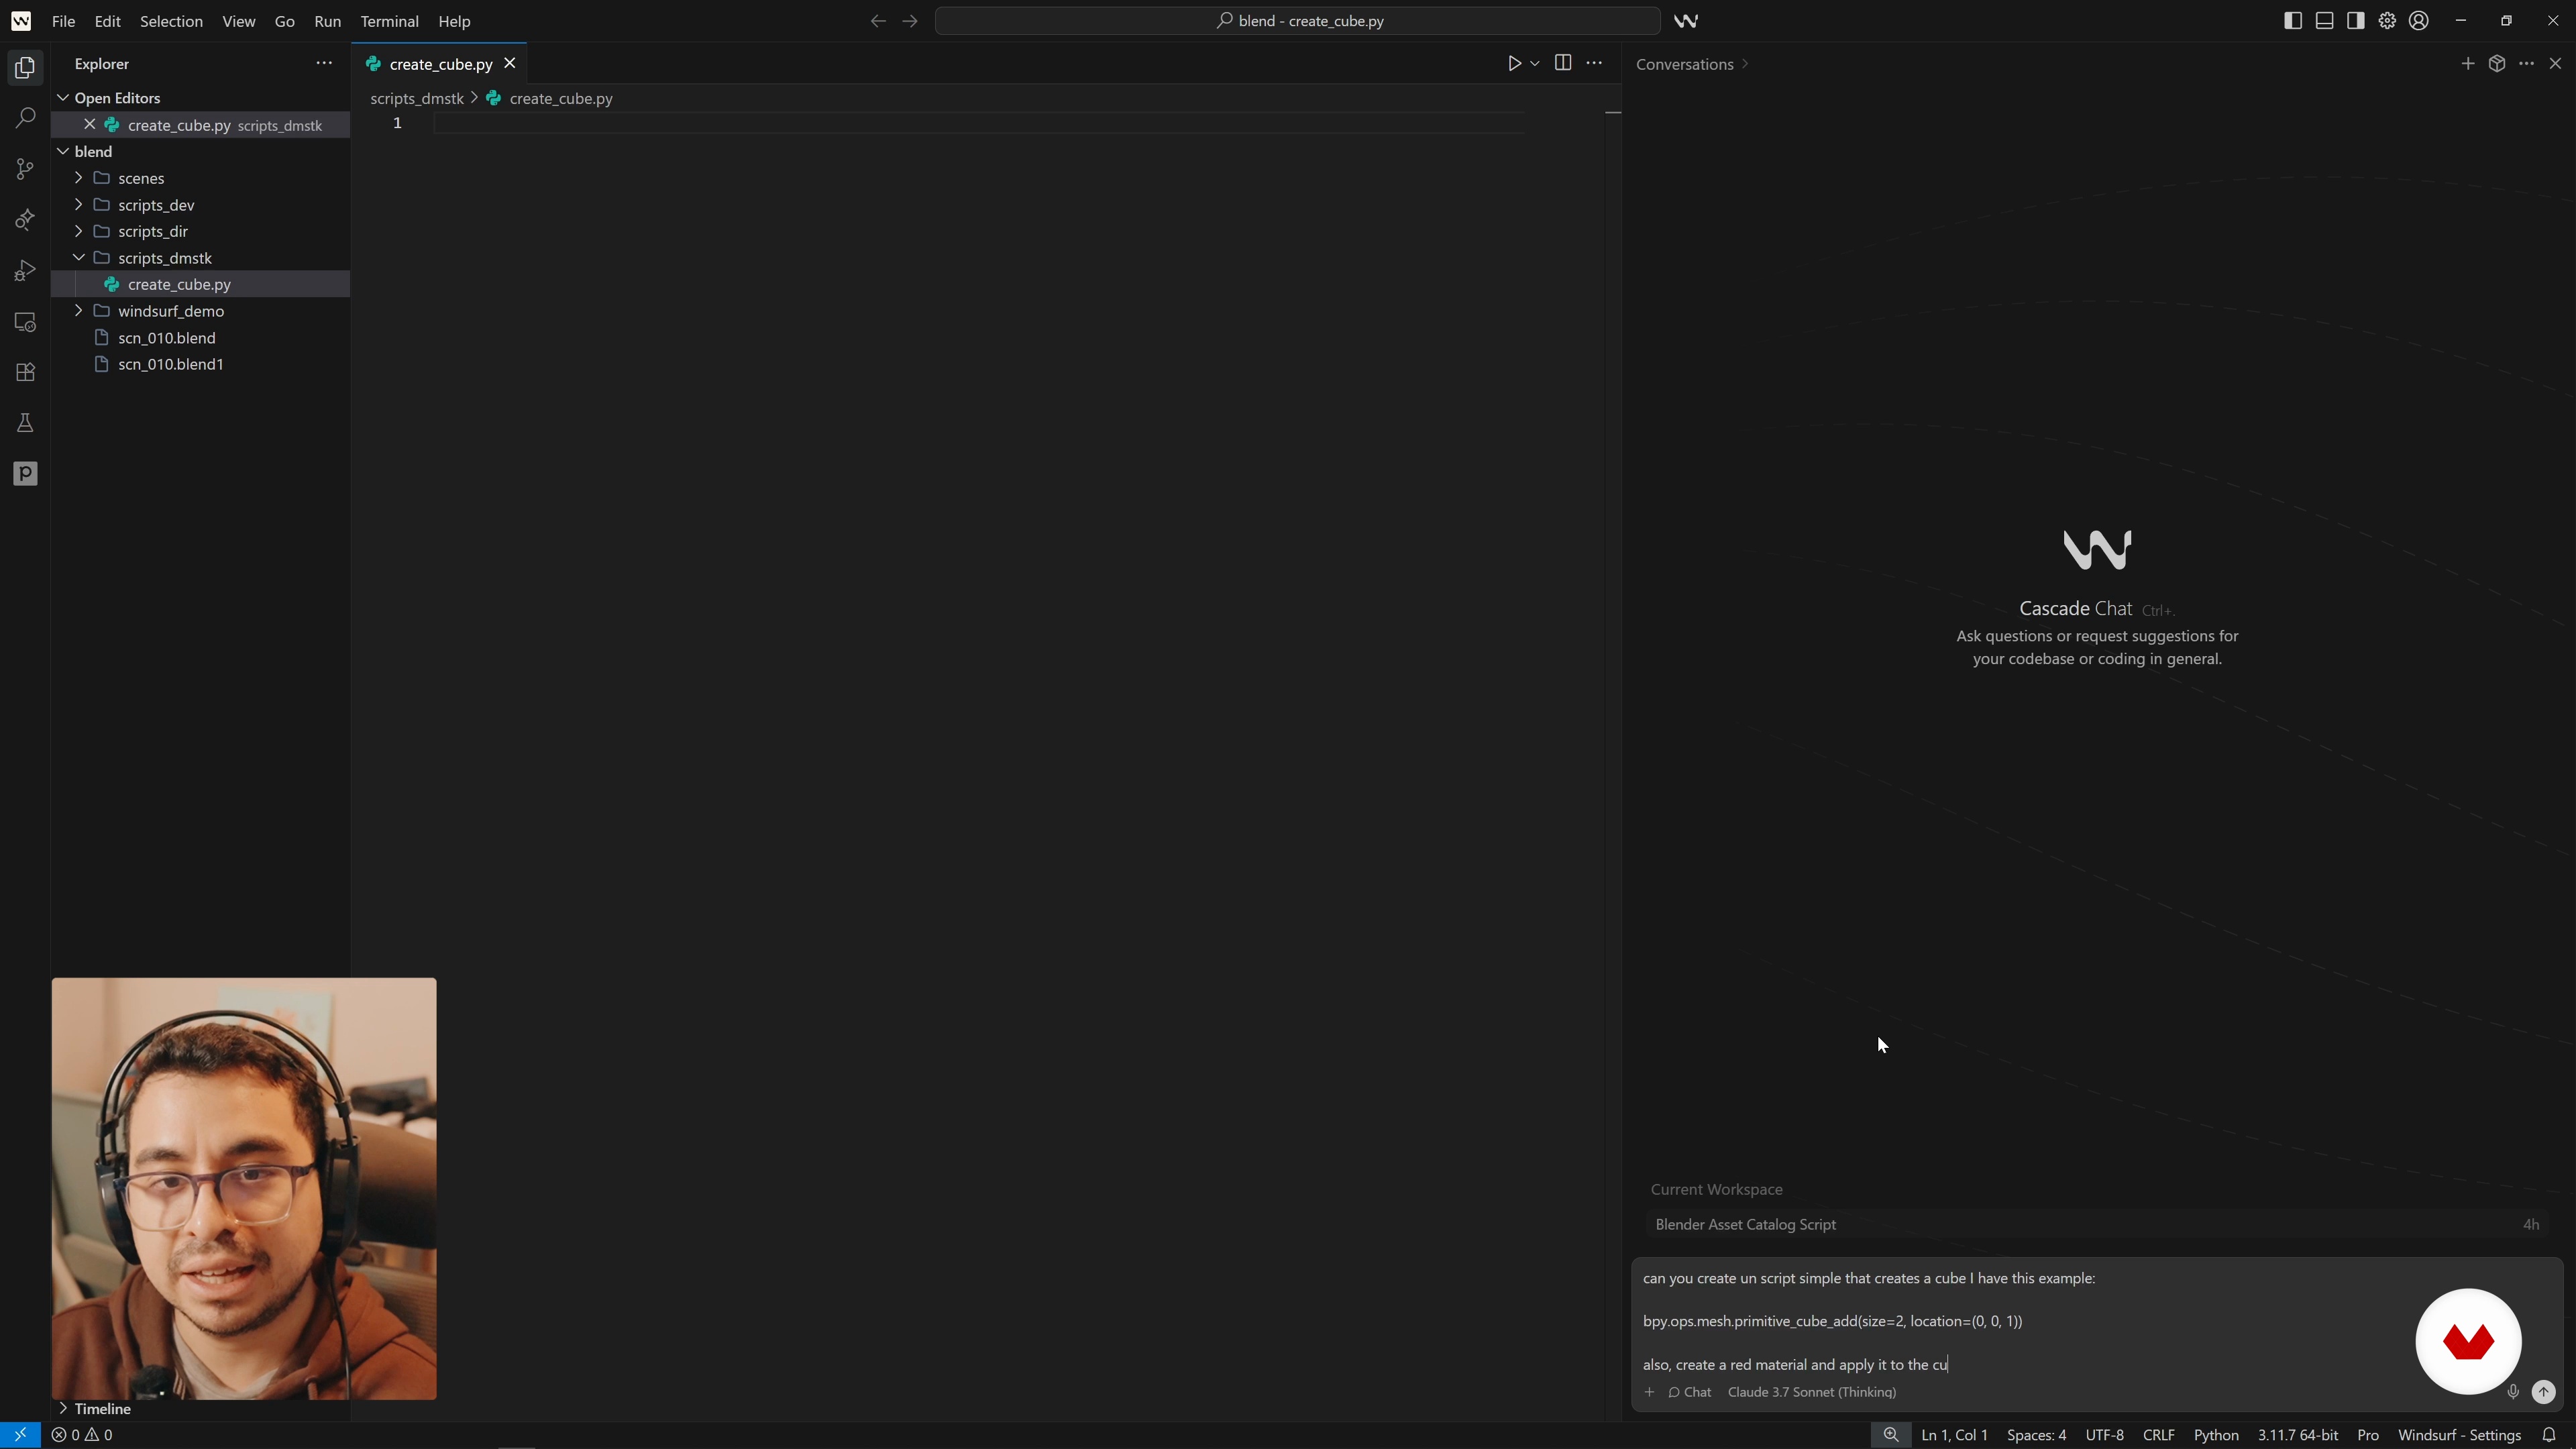Viewport: 2576px width, 1449px height.
Task: Click the microphone voice input icon
Action: [2512, 1391]
